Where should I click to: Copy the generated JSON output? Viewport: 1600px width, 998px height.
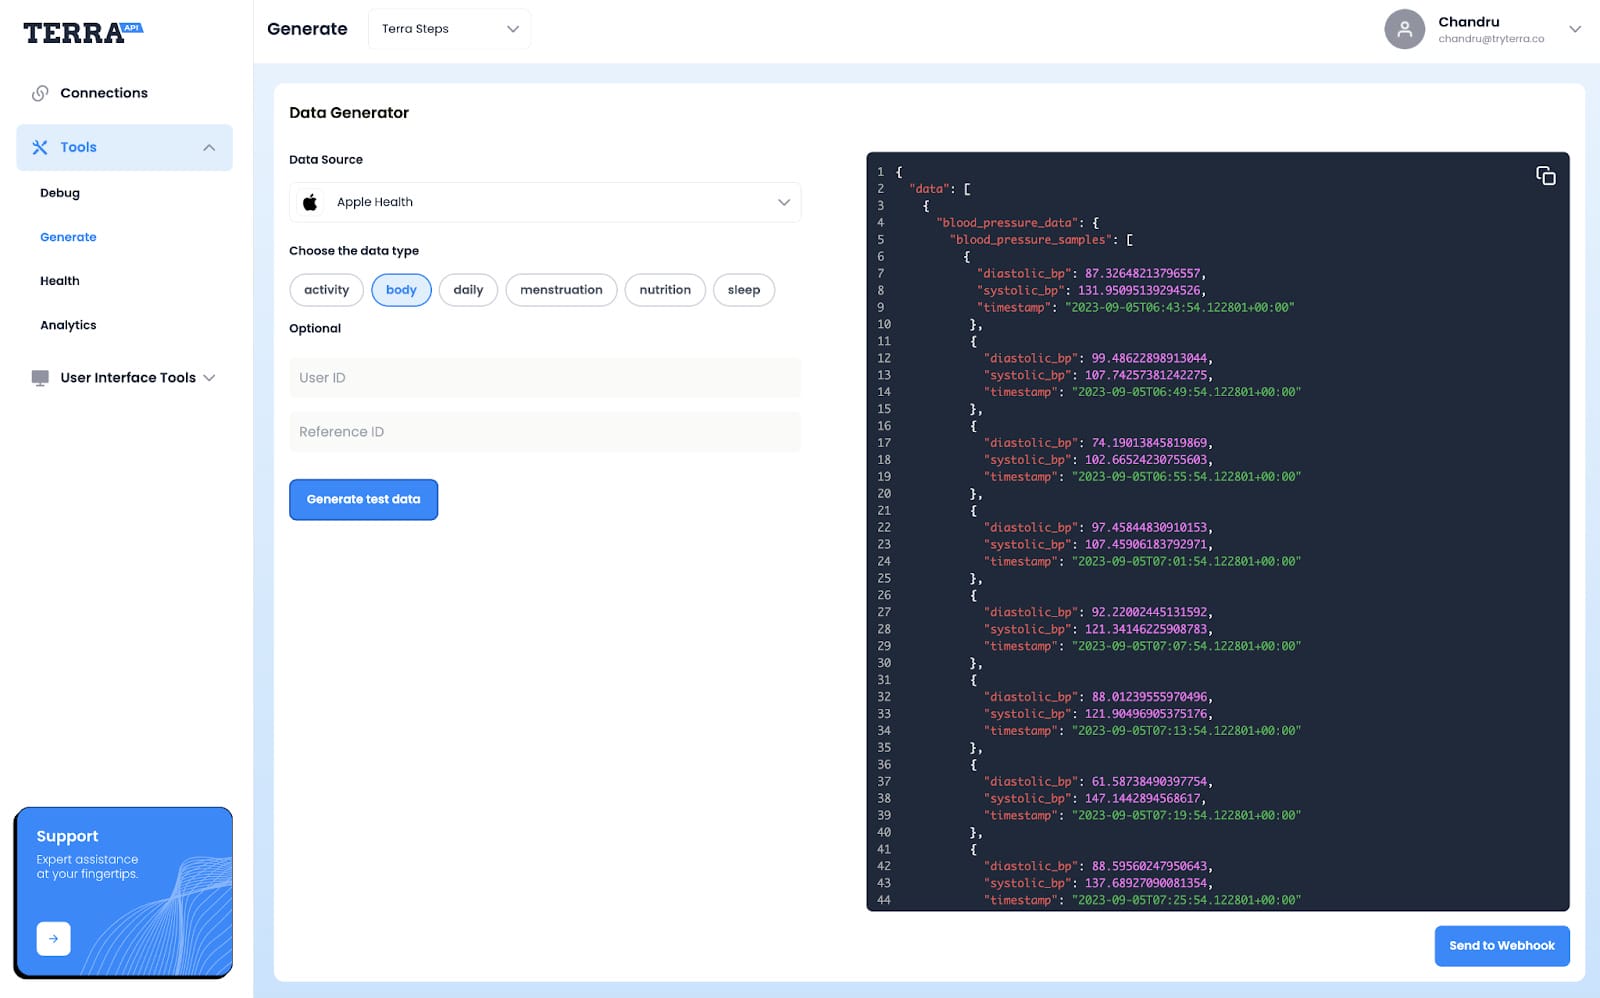click(1545, 176)
